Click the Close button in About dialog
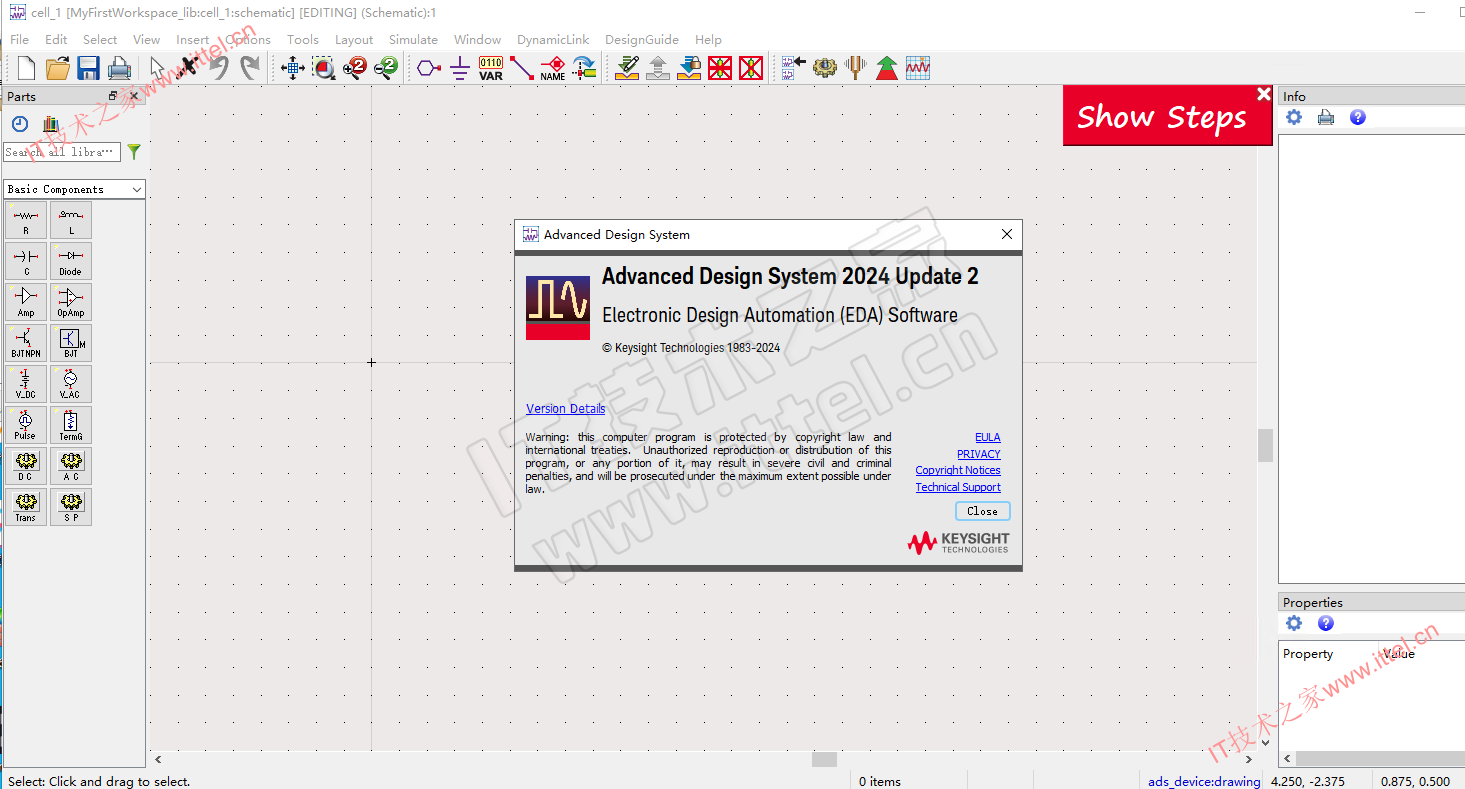The width and height of the screenshot is (1465, 789). (982, 511)
